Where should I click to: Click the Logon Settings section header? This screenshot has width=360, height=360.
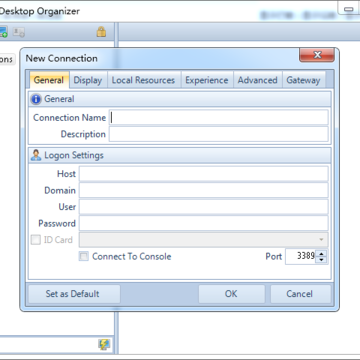point(180,155)
